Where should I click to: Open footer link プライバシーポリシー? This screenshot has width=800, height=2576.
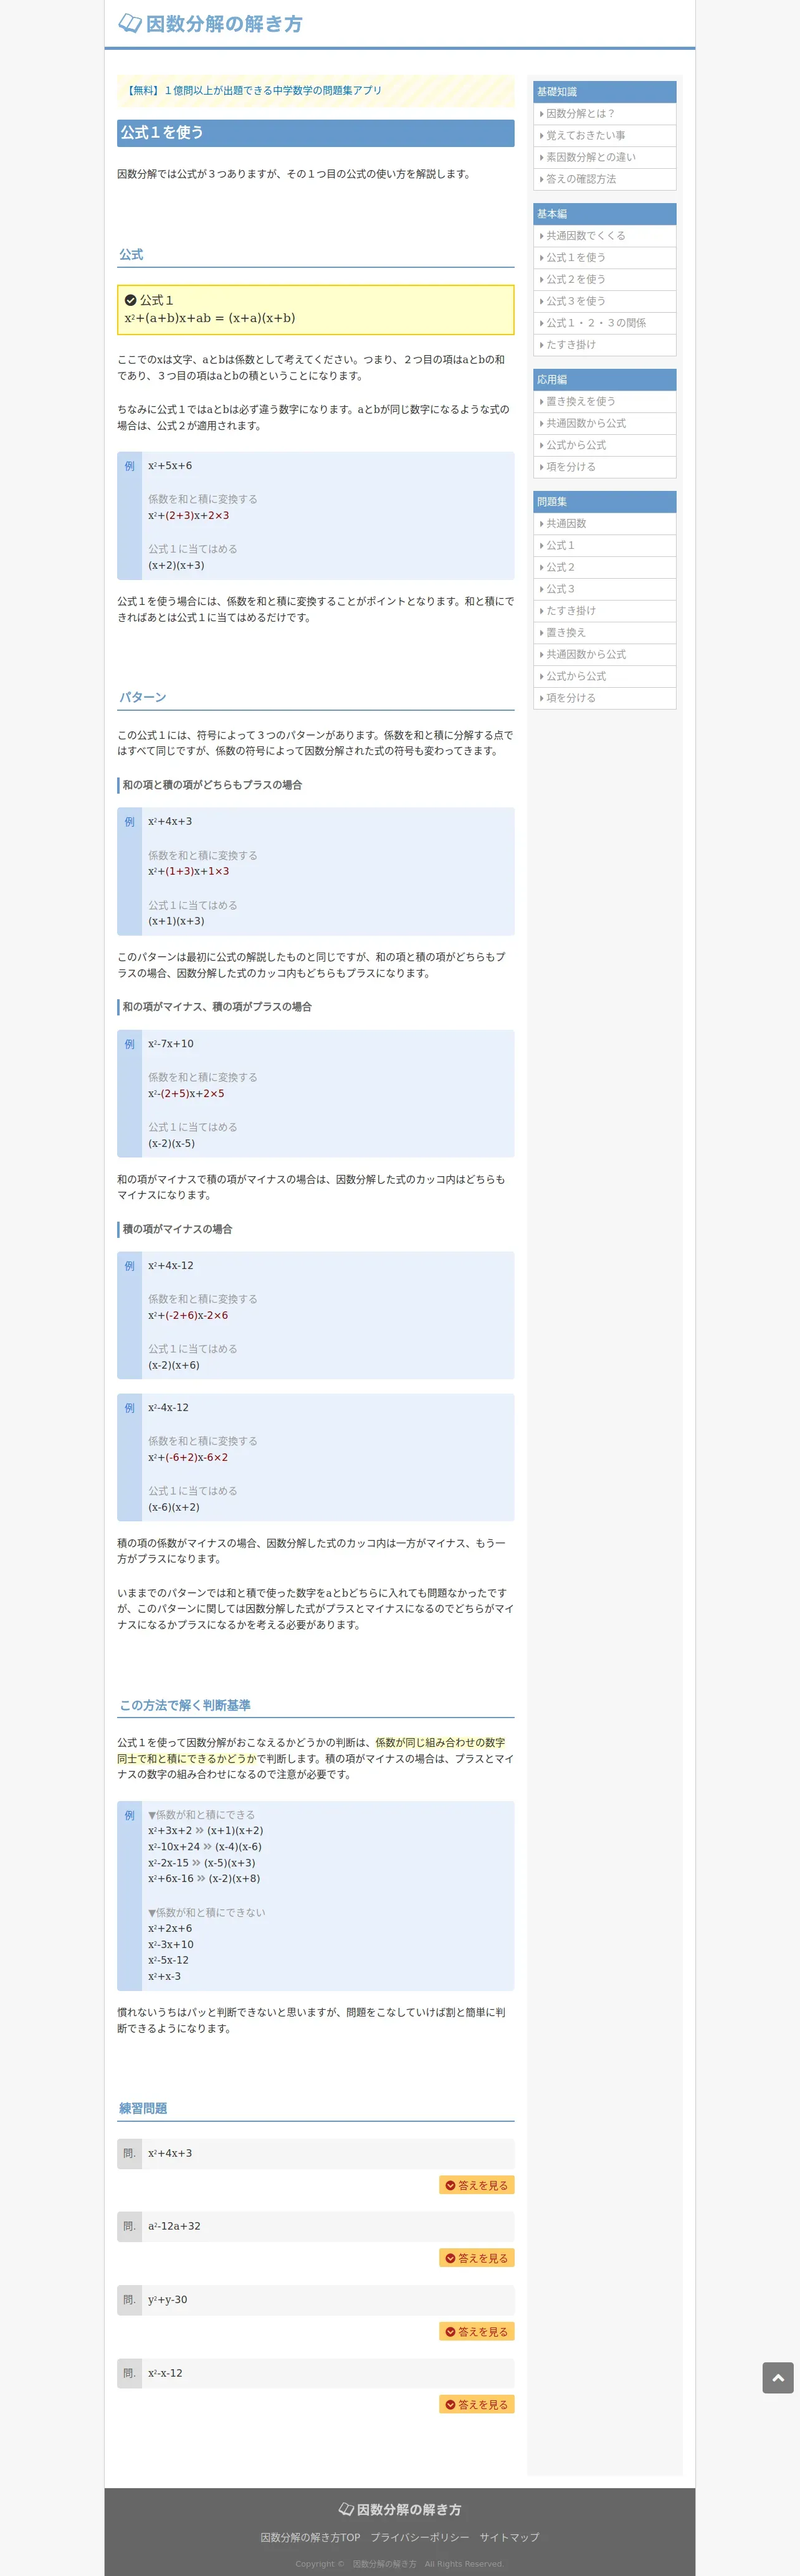tap(420, 2537)
